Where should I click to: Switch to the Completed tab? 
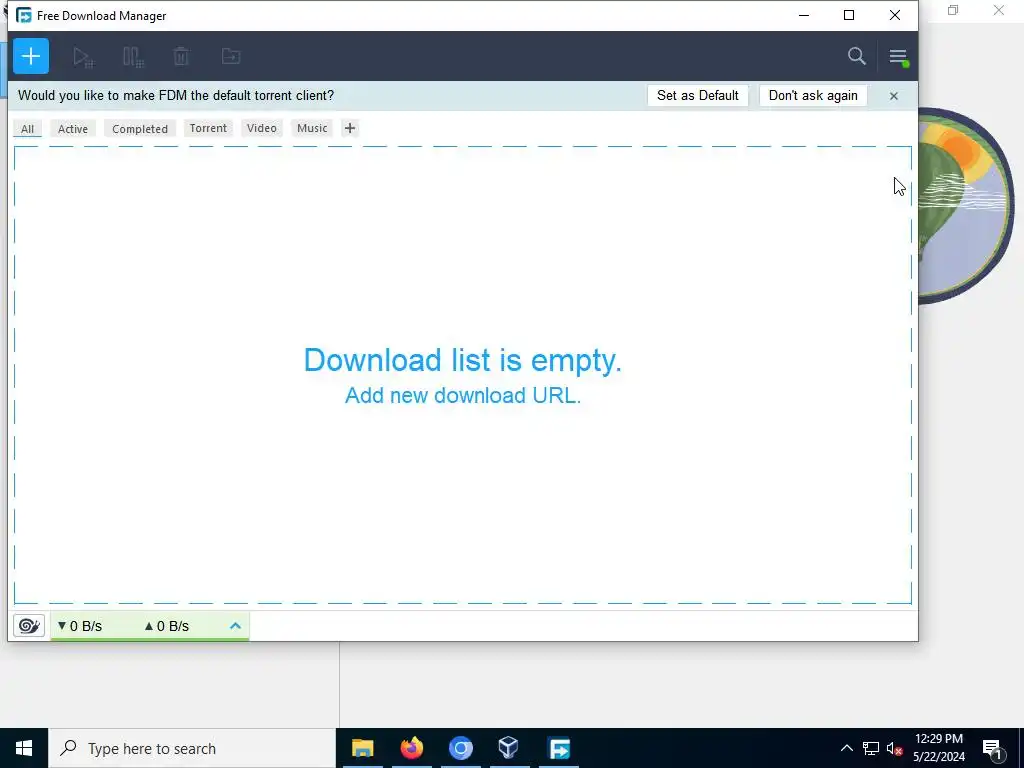[x=140, y=129]
